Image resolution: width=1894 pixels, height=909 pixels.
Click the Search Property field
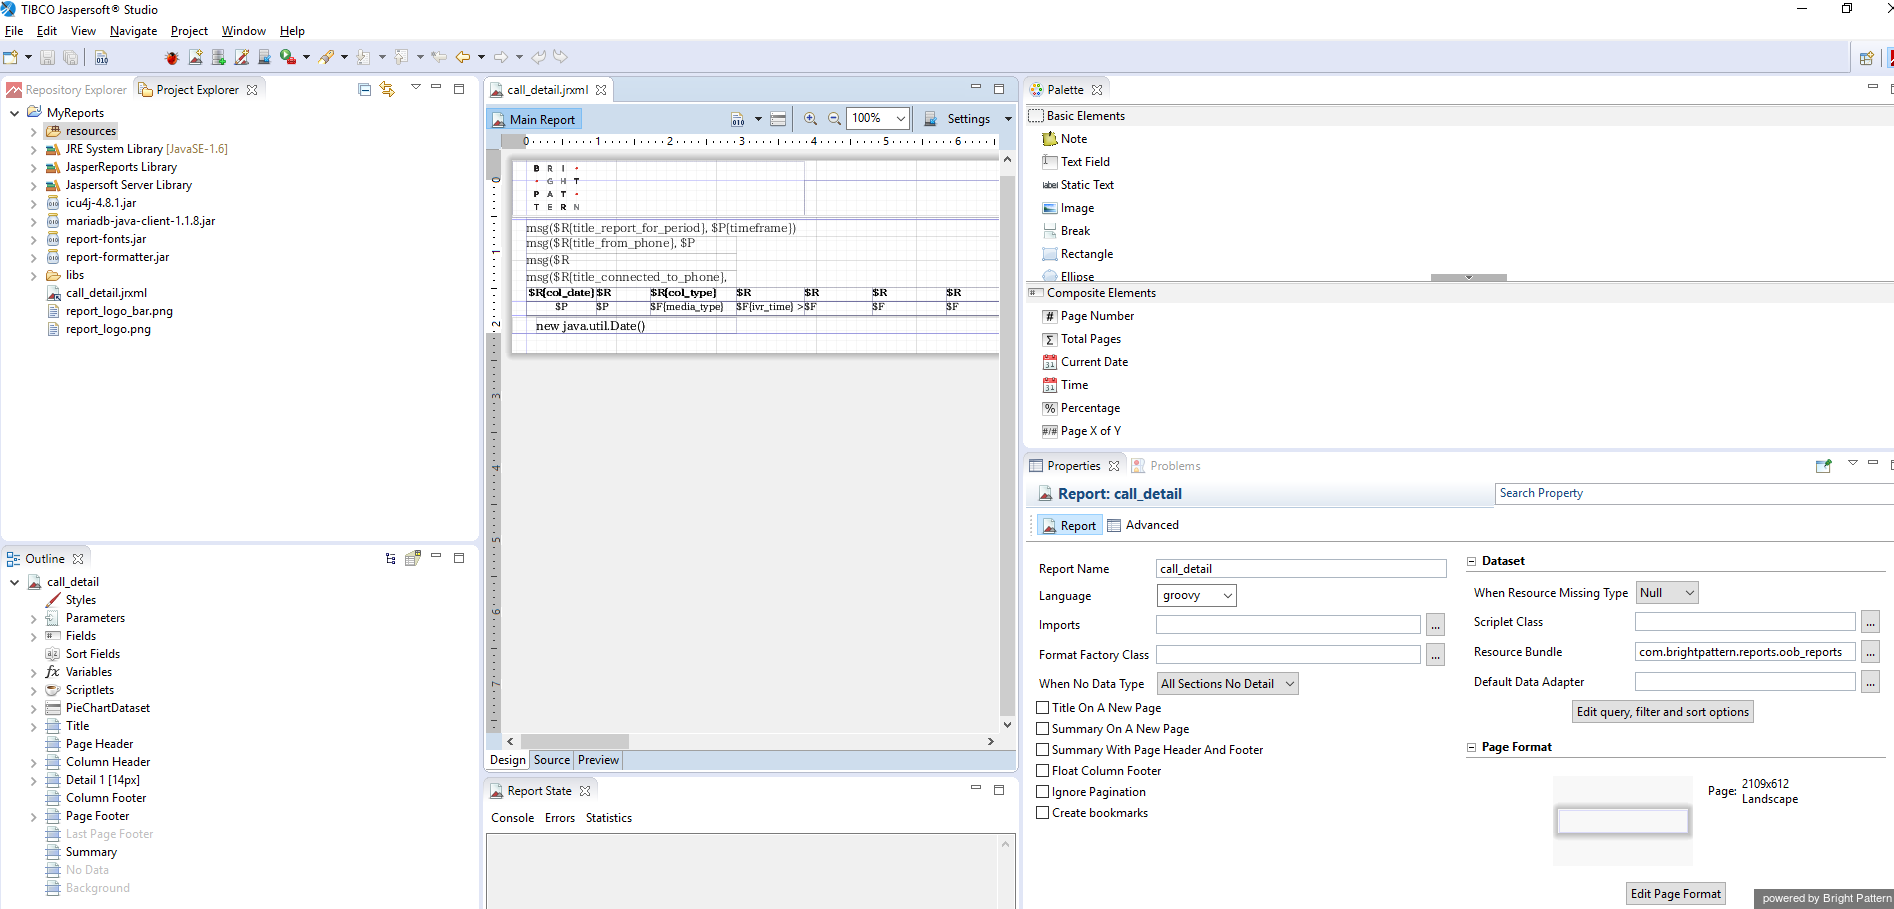coord(1692,493)
